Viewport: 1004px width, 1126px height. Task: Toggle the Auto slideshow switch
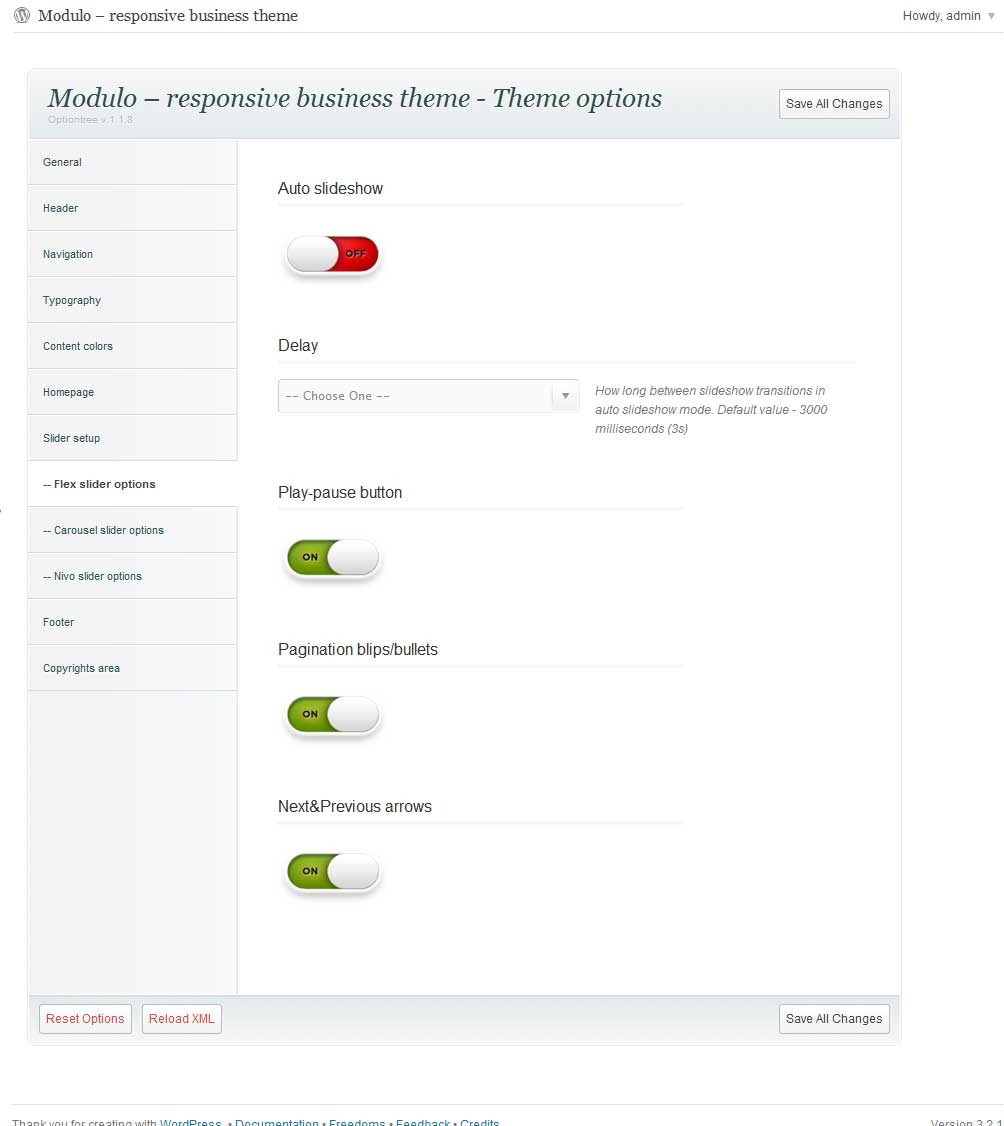[x=333, y=254]
